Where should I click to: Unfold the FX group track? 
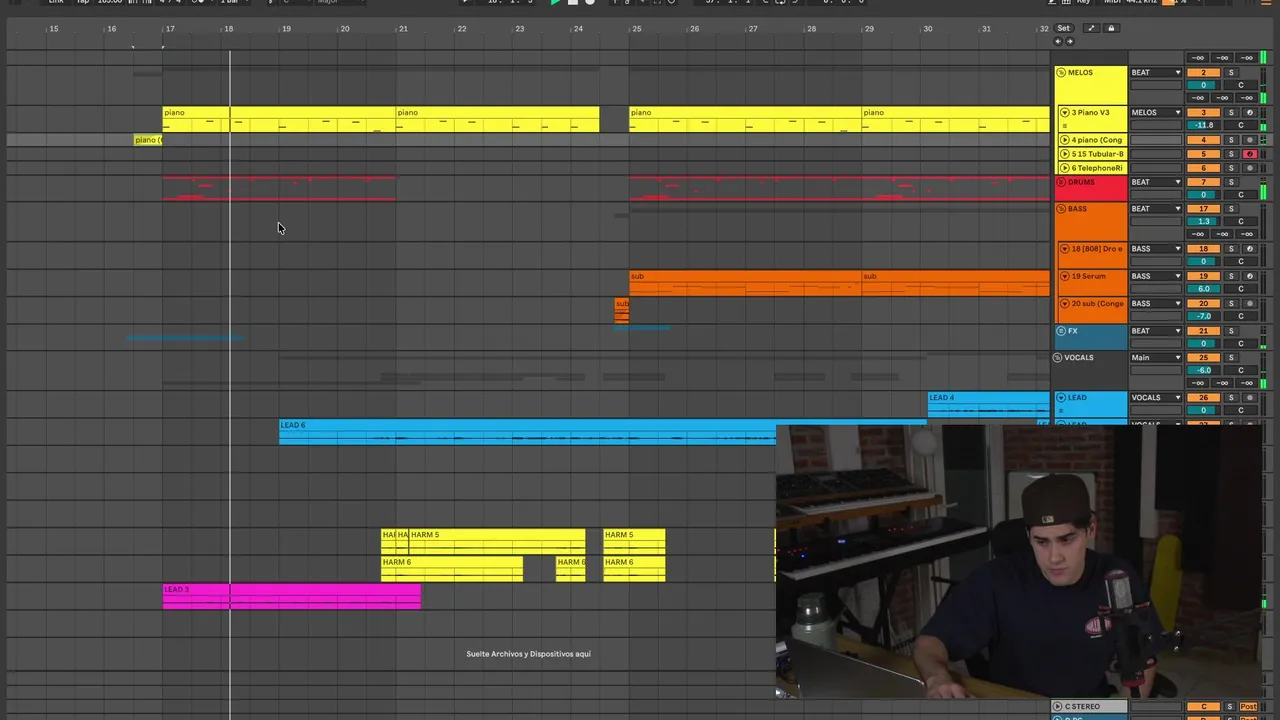coord(1061,331)
